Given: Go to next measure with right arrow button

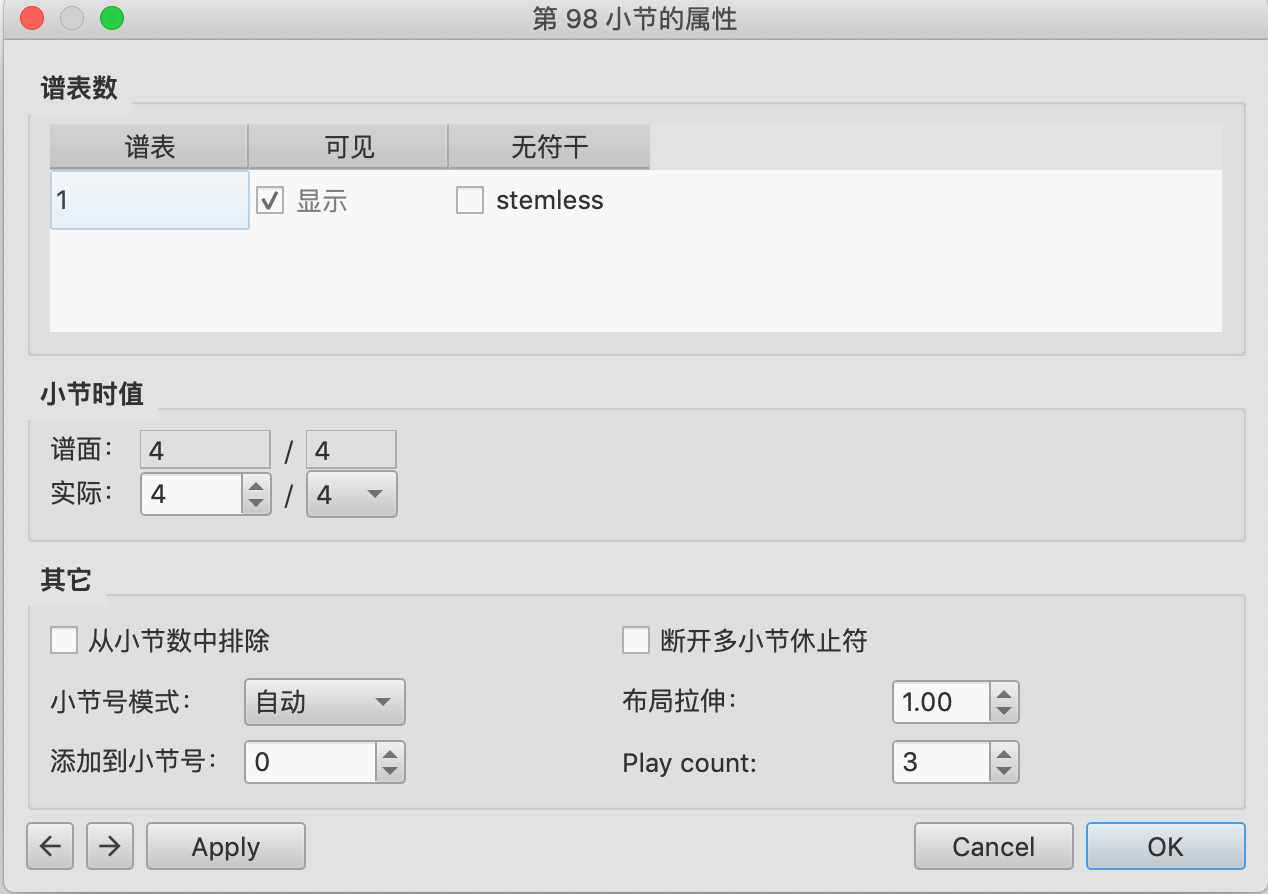Looking at the screenshot, I should pyautogui.click(x=110, y=847).
